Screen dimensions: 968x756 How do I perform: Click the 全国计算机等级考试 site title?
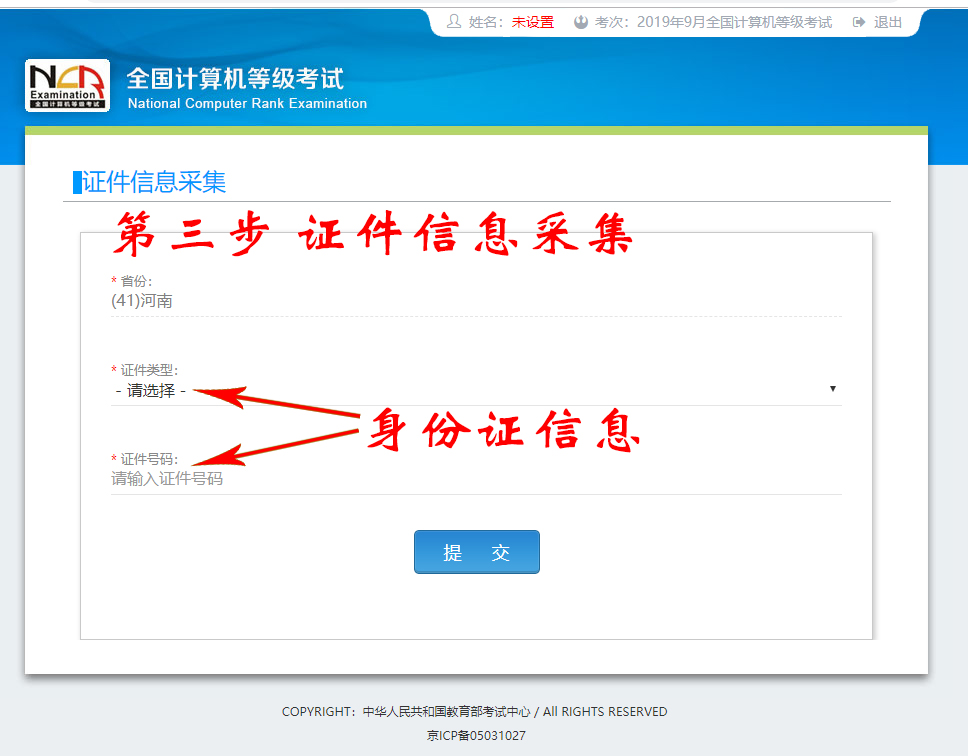pos(235,78)
